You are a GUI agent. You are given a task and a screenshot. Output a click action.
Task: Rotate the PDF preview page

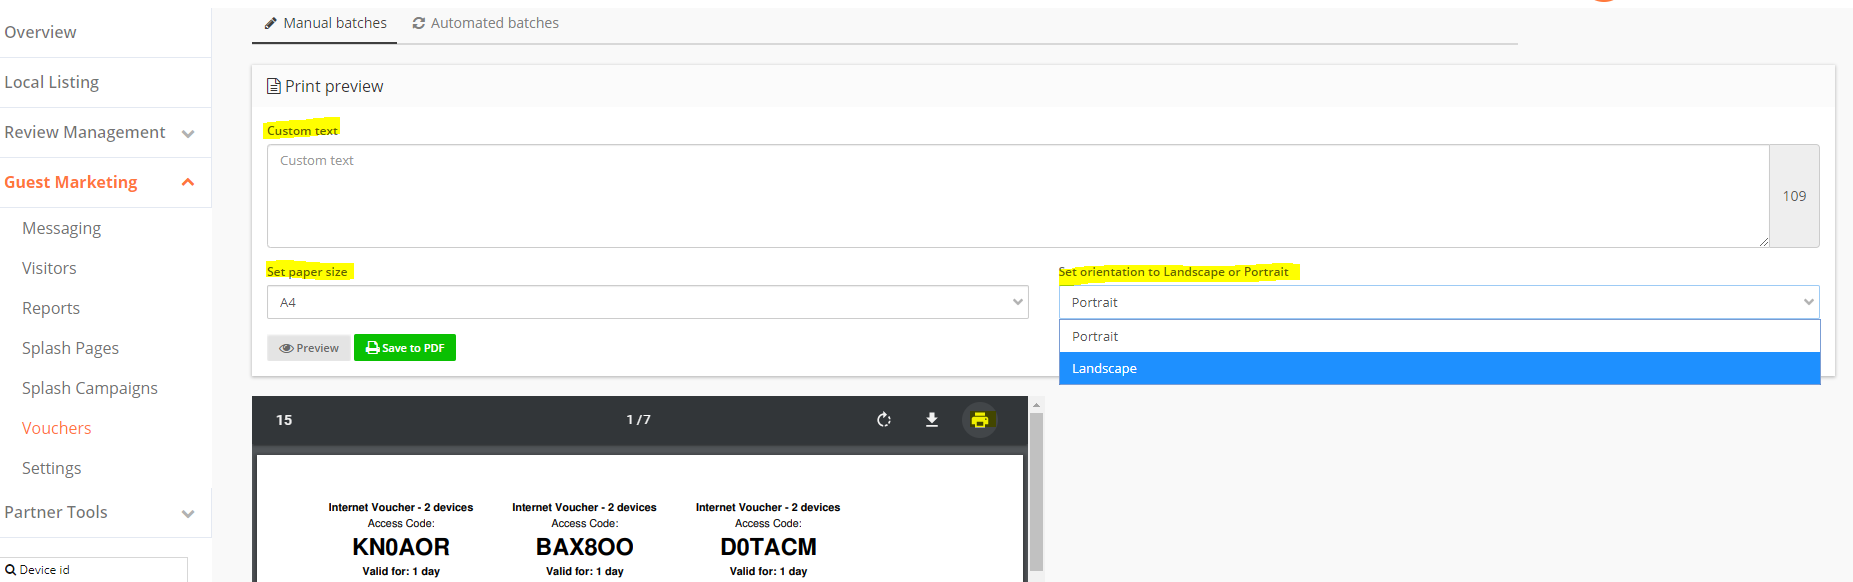click(883, 420)
